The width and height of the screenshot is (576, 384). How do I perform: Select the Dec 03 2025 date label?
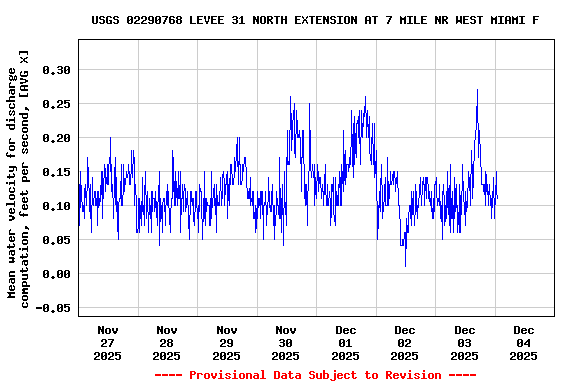pos(464,343)
